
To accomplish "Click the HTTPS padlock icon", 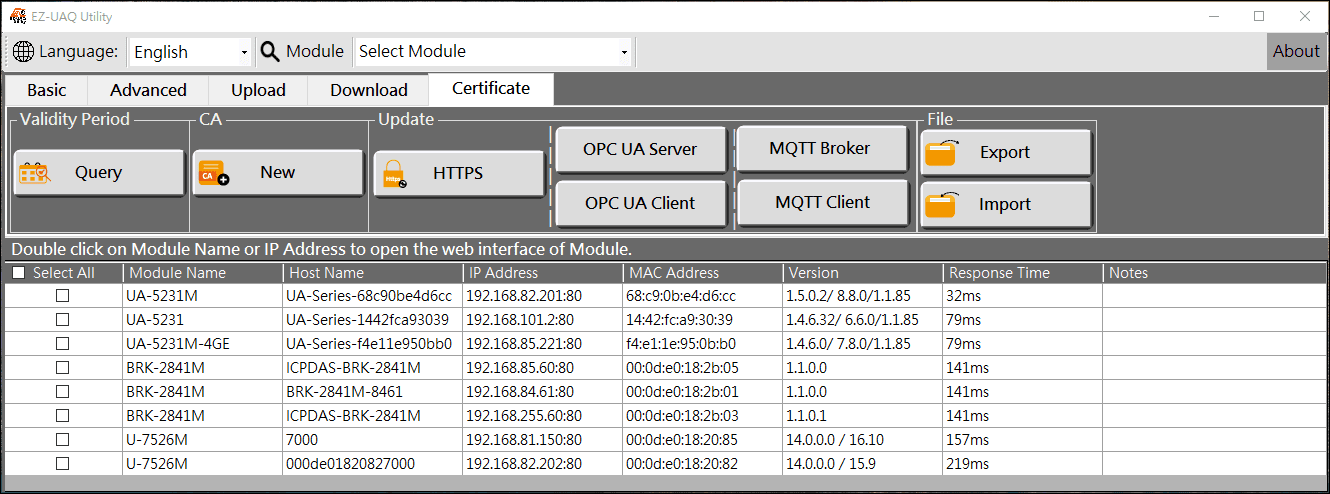I will (x=391, y=175).
